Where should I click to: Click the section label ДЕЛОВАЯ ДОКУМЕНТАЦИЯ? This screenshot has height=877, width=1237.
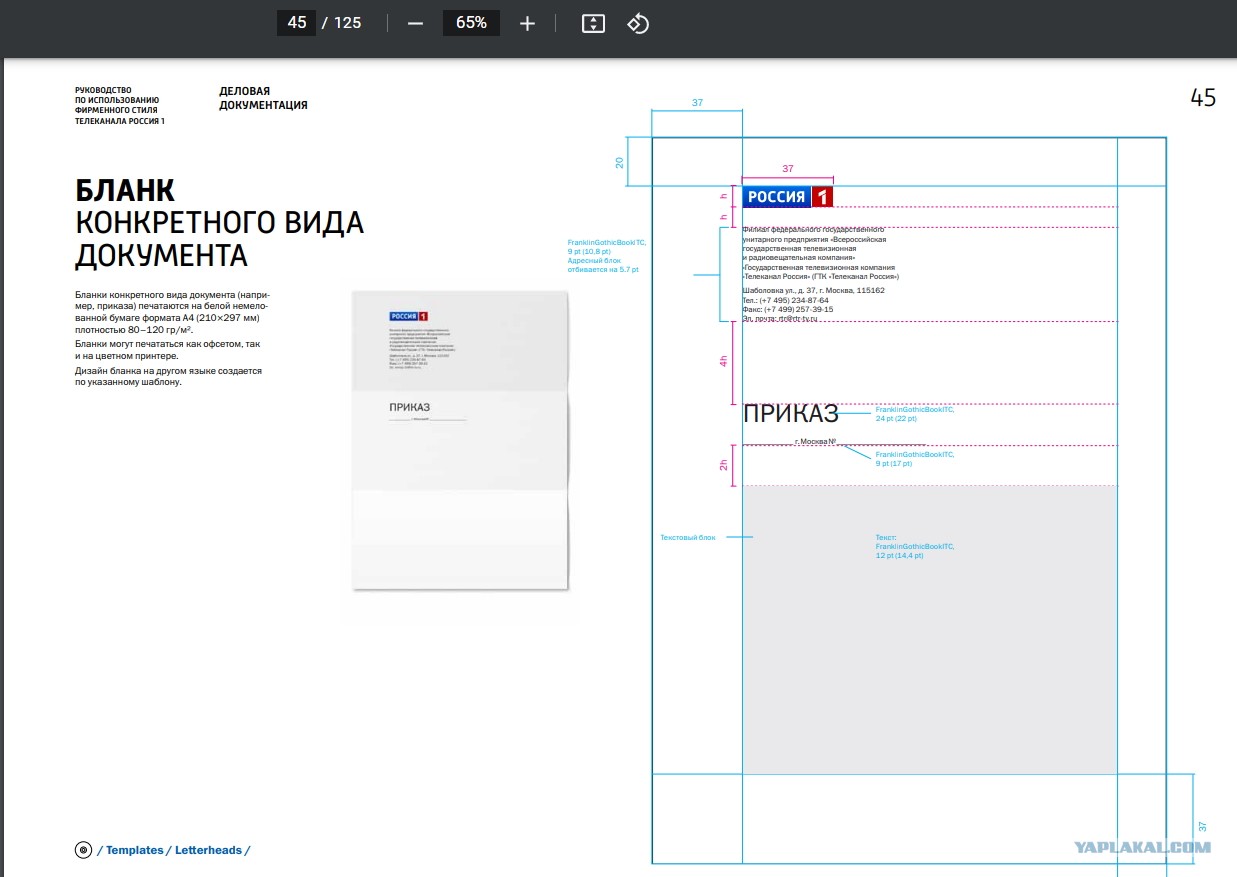point(263,98)
